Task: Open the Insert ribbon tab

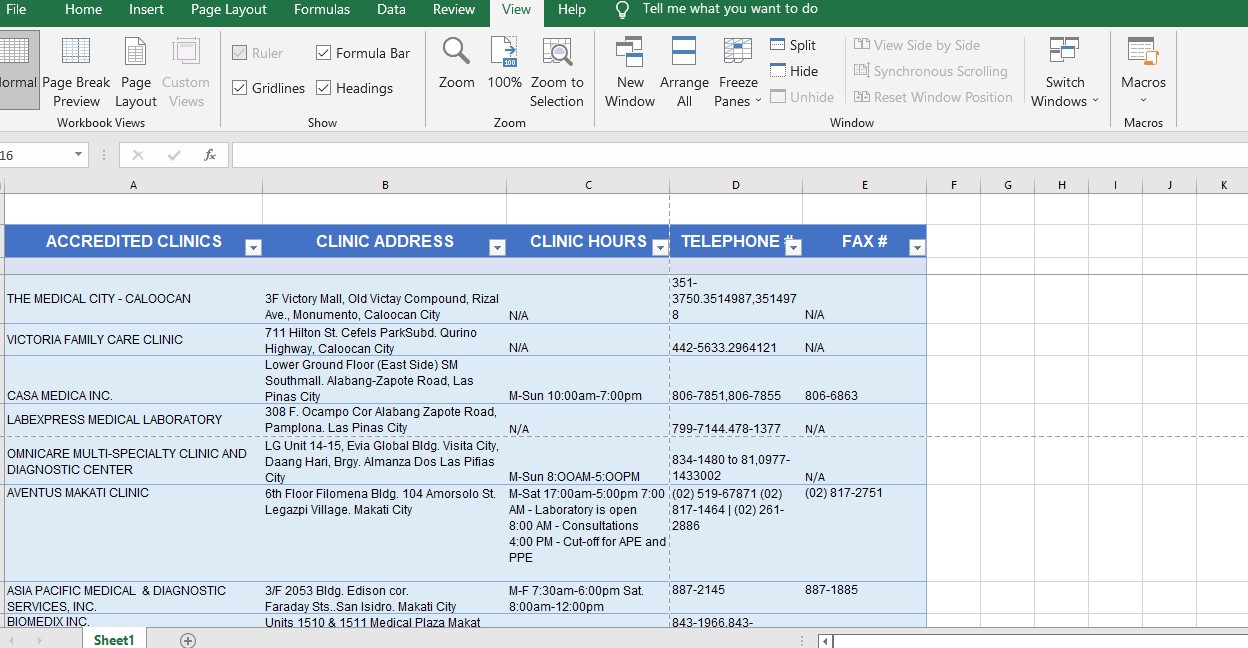Action: point(147,10)
